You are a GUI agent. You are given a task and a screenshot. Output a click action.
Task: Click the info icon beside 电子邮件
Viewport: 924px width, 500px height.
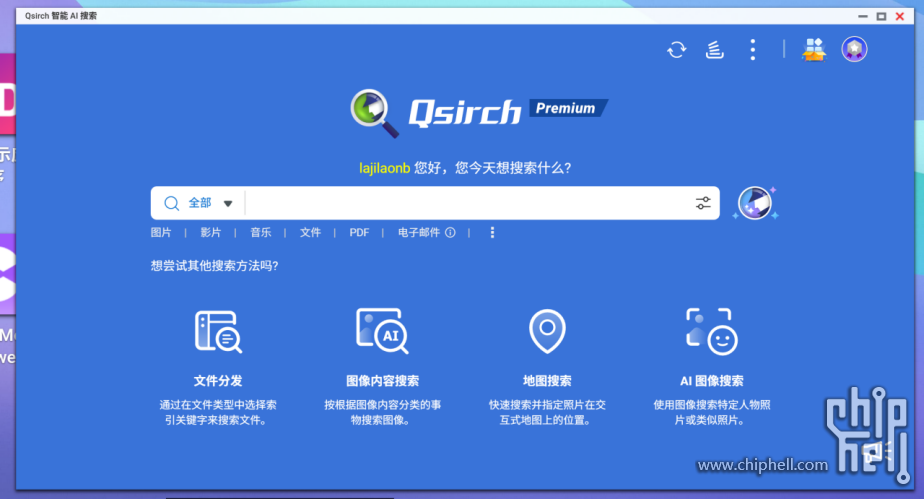pos(450,232)
